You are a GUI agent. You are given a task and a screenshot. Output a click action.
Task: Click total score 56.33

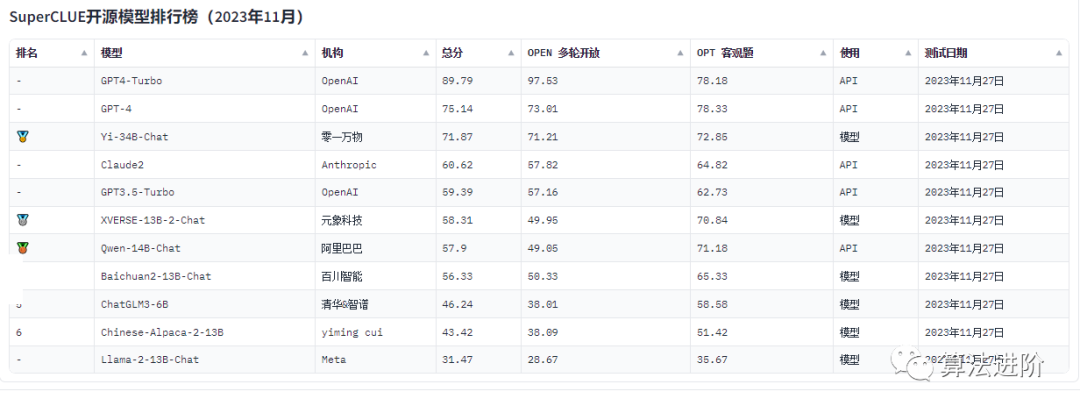(x=457, y=276)
